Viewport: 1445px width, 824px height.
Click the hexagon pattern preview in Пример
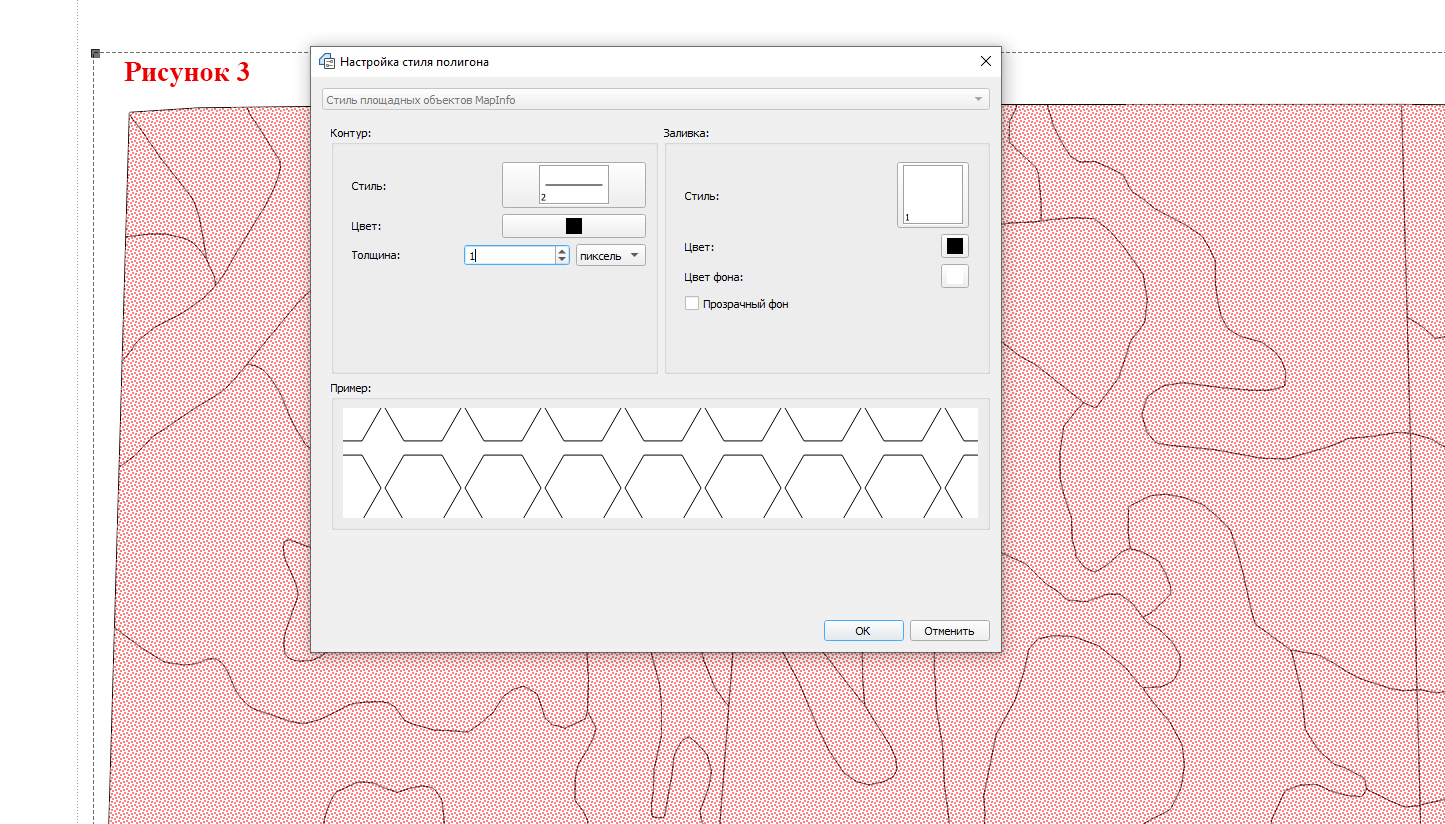tap(660, 463)
